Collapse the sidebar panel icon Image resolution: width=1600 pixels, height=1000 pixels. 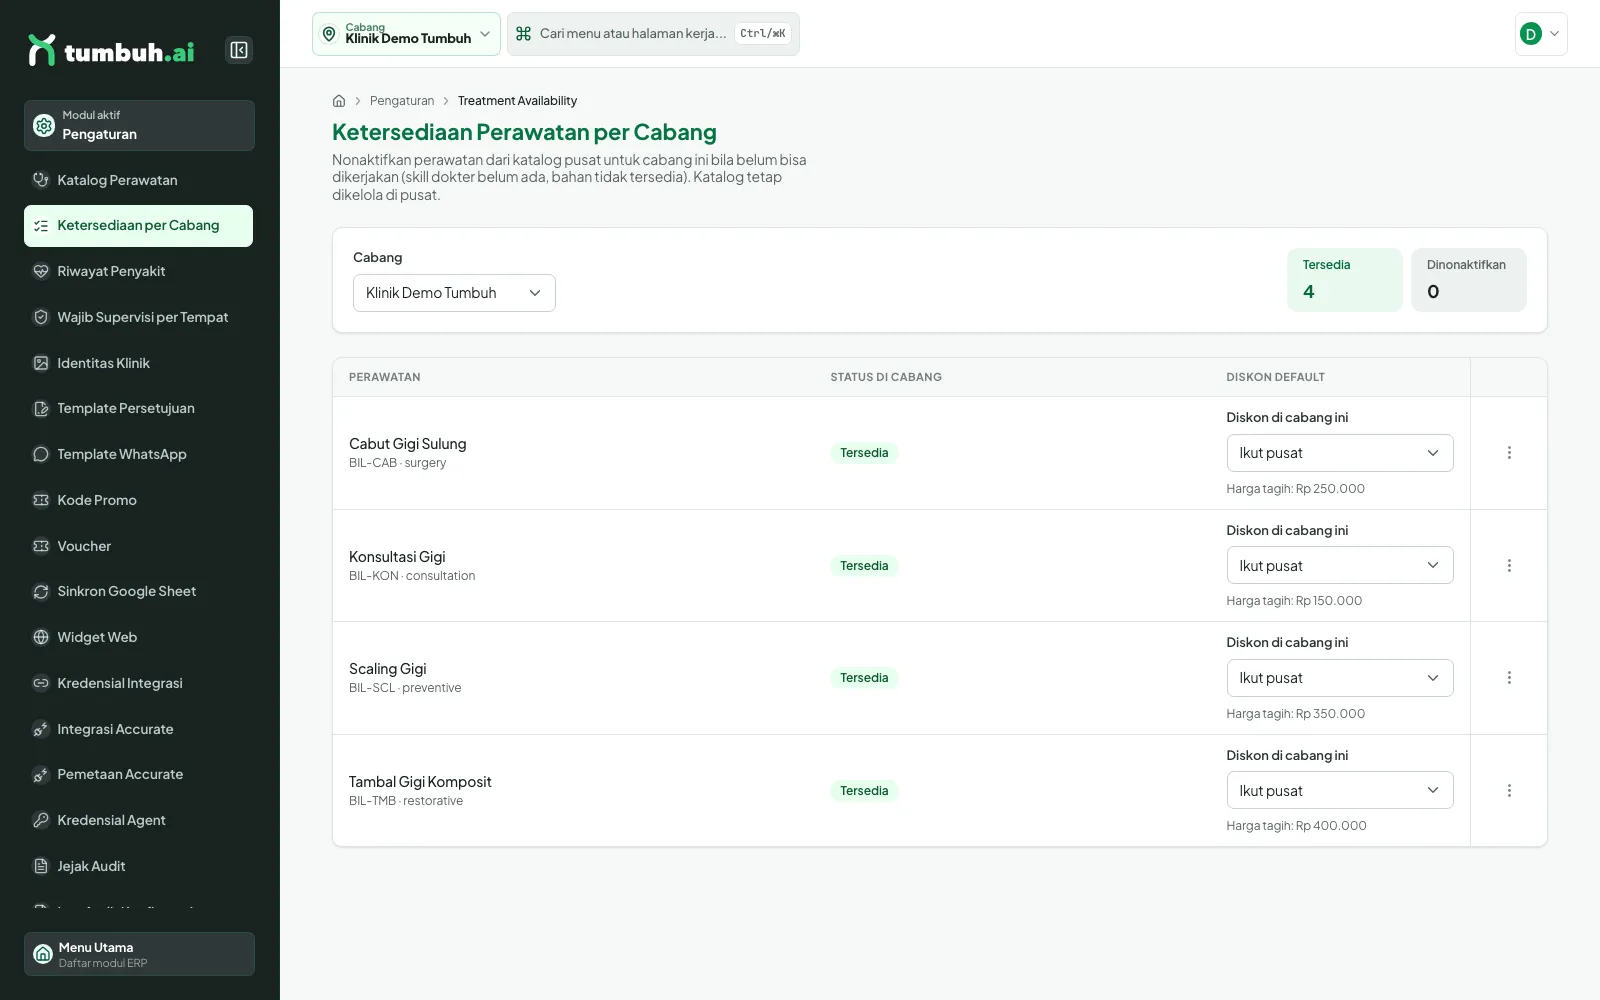[x=239, y=50]
